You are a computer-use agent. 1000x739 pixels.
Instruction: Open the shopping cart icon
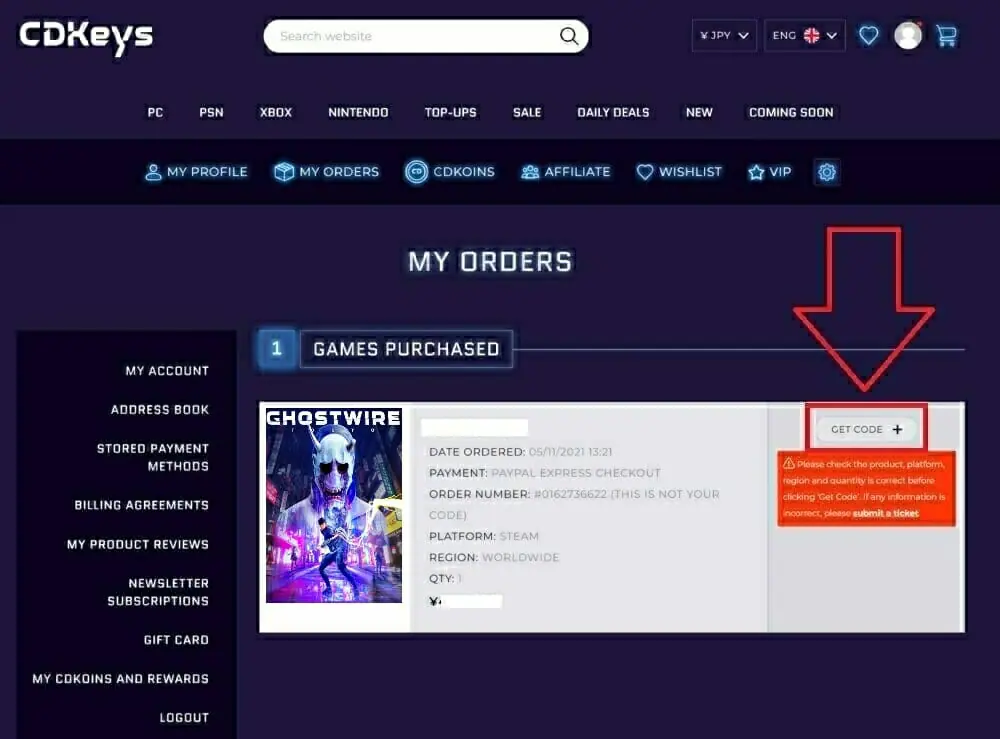[x=946, y=35]
